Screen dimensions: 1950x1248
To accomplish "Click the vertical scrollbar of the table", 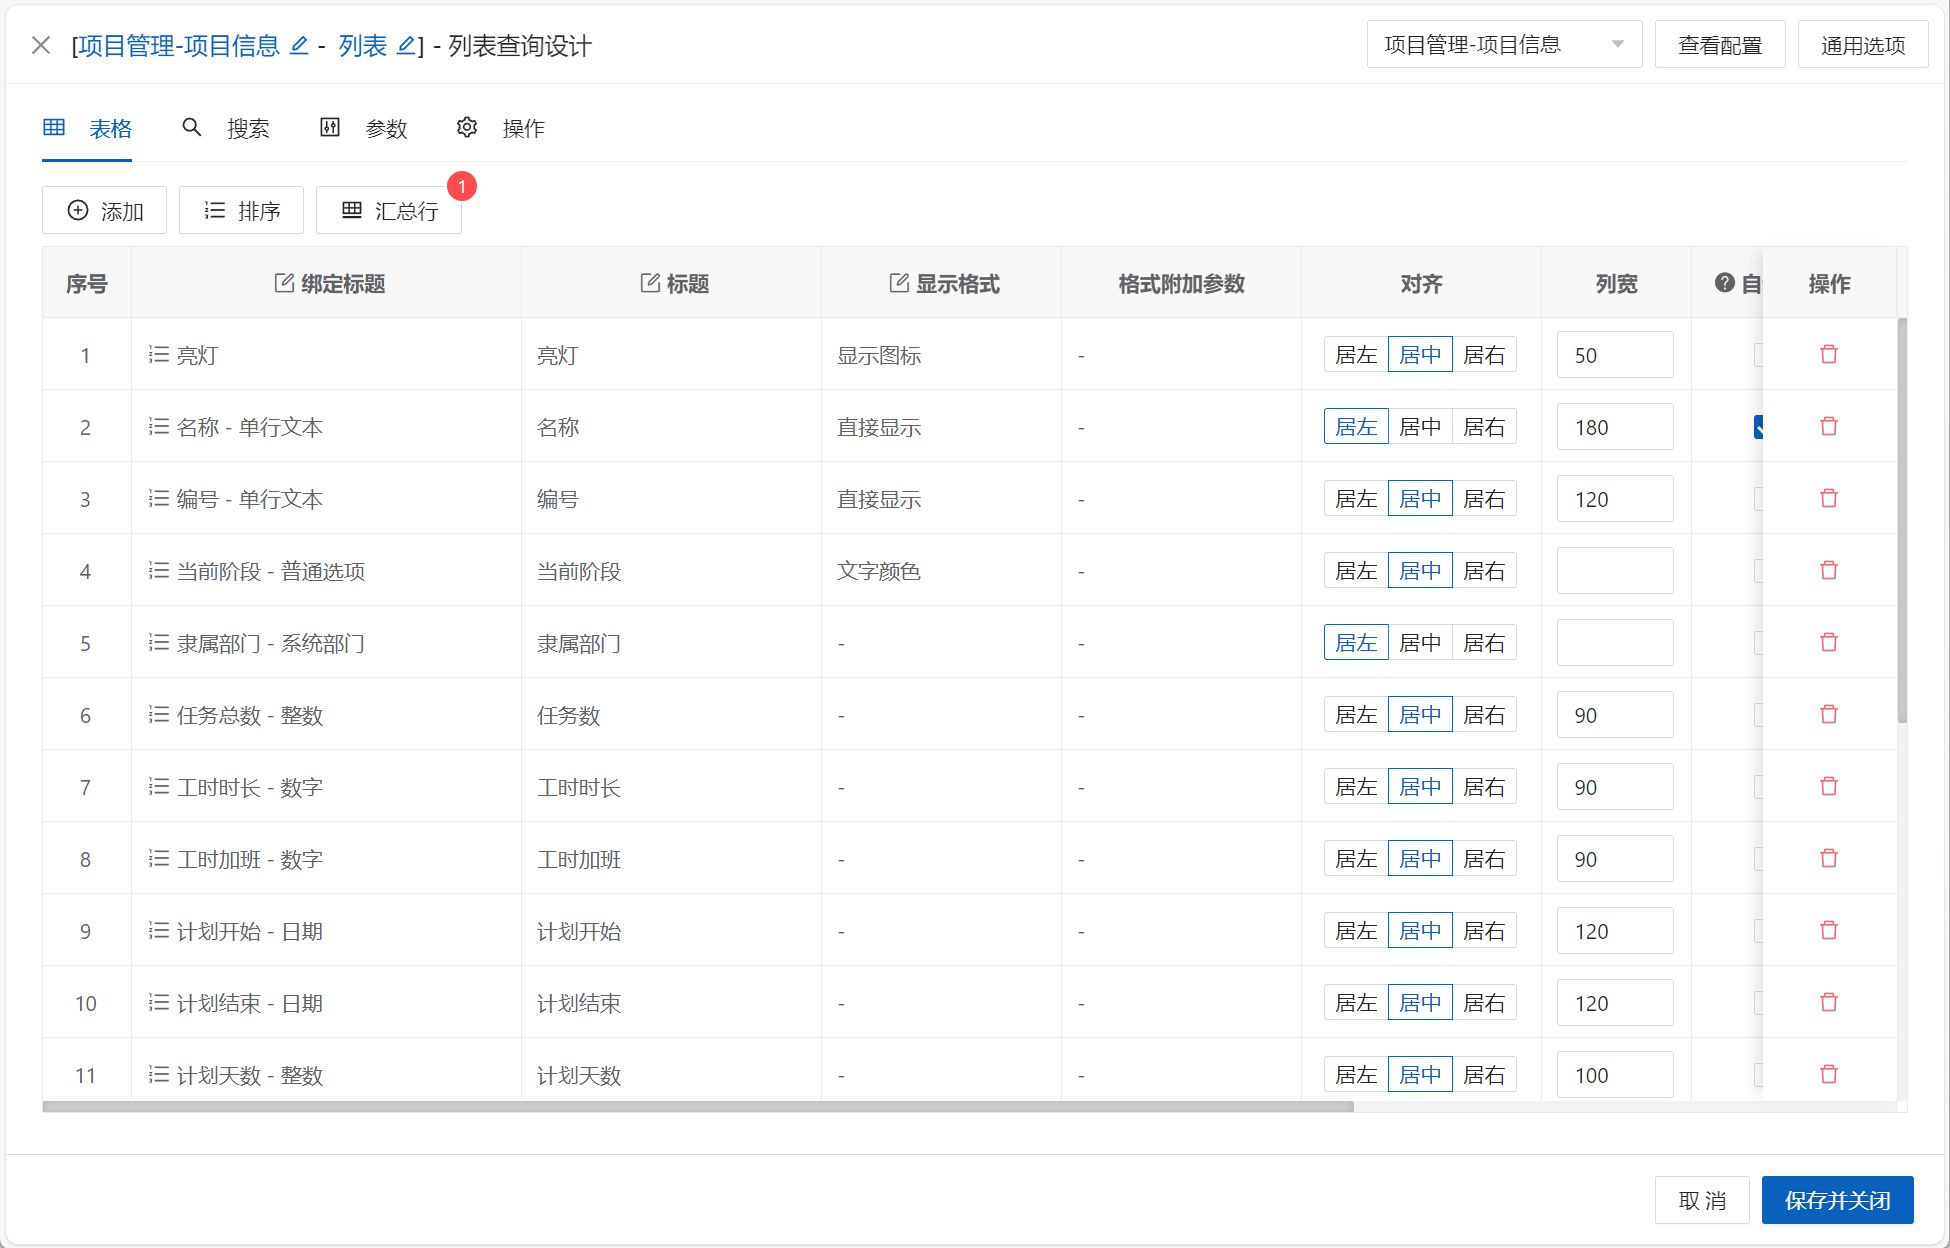I will click(1902, 520).
